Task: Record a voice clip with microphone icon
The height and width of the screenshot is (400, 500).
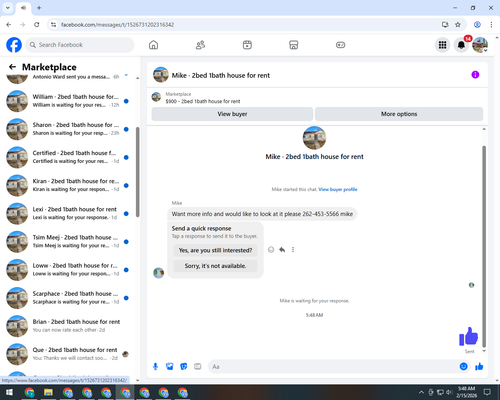Action: [155, 367]
